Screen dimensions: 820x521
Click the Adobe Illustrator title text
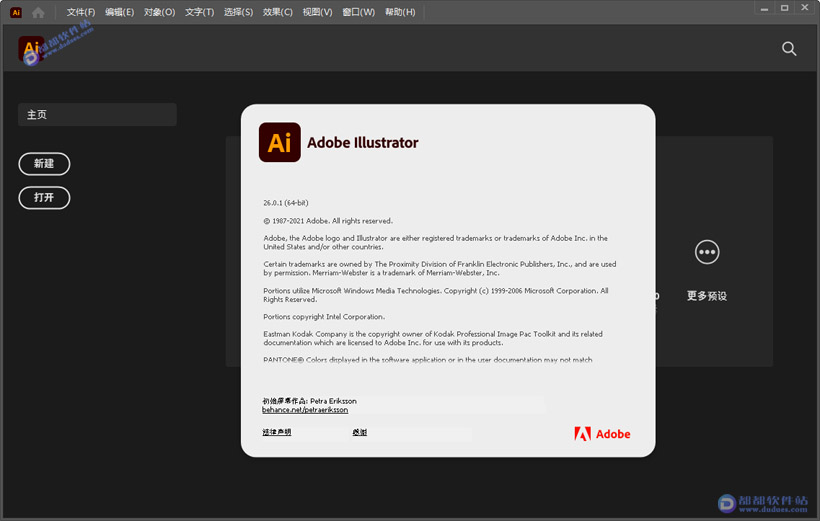click(x=363, y=142)
